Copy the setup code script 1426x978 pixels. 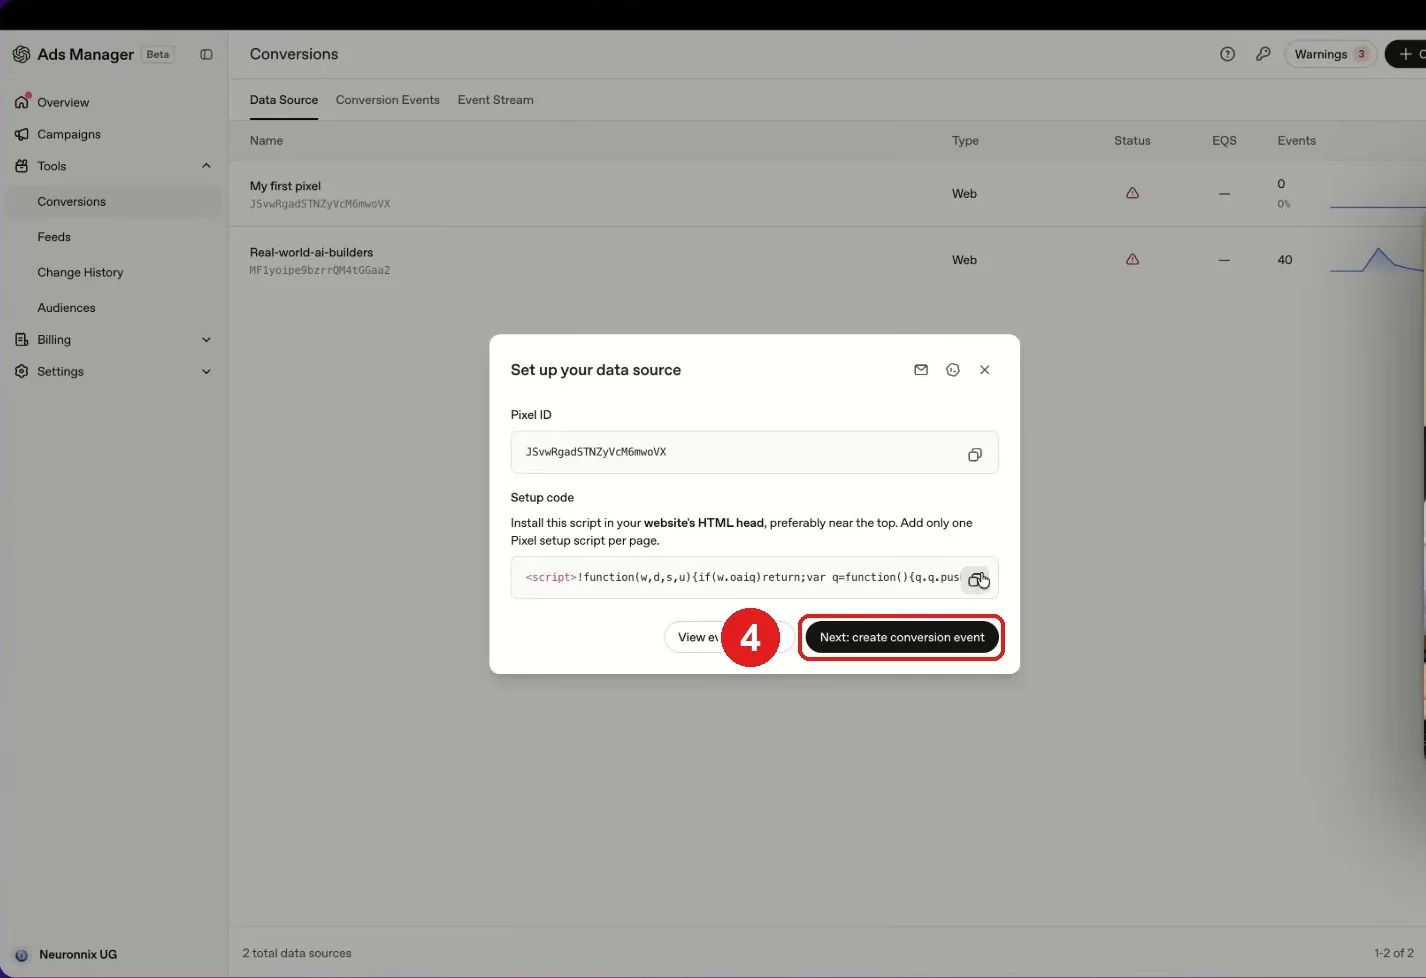[x=976, y=580]
